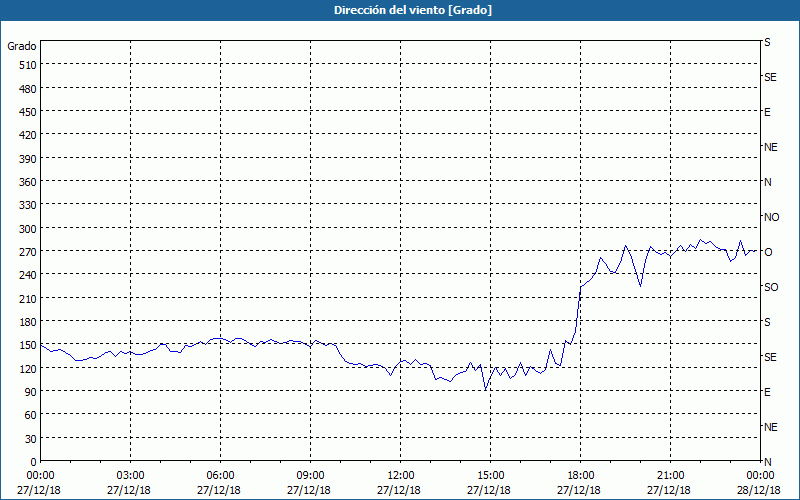Select the 21:00 time axis label
This screenshot has height=500, width=800.
[670, 476]
